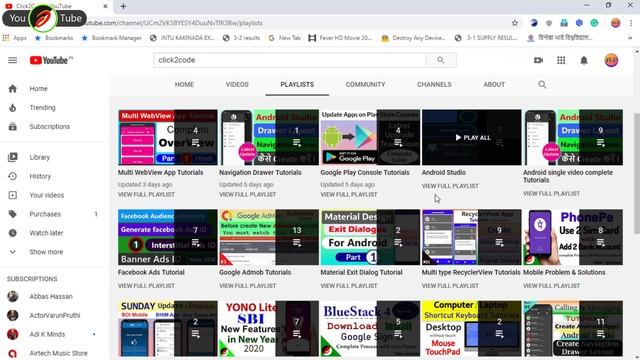This screenshot has height=360, width=640.
Task: View full playlist for Google Admob Tutorials
Action: click(247, 286)
